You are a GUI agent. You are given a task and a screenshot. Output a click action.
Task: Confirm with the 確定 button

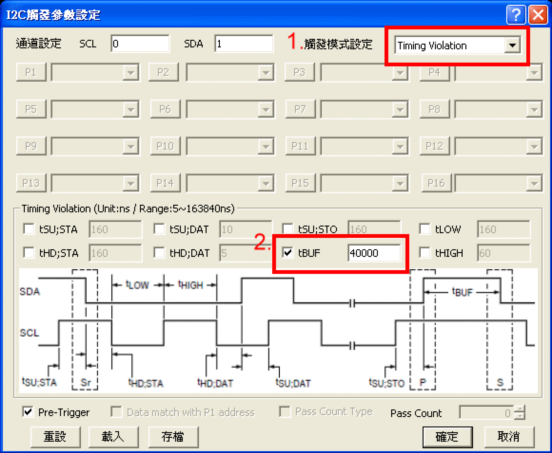tap(447, 437)
